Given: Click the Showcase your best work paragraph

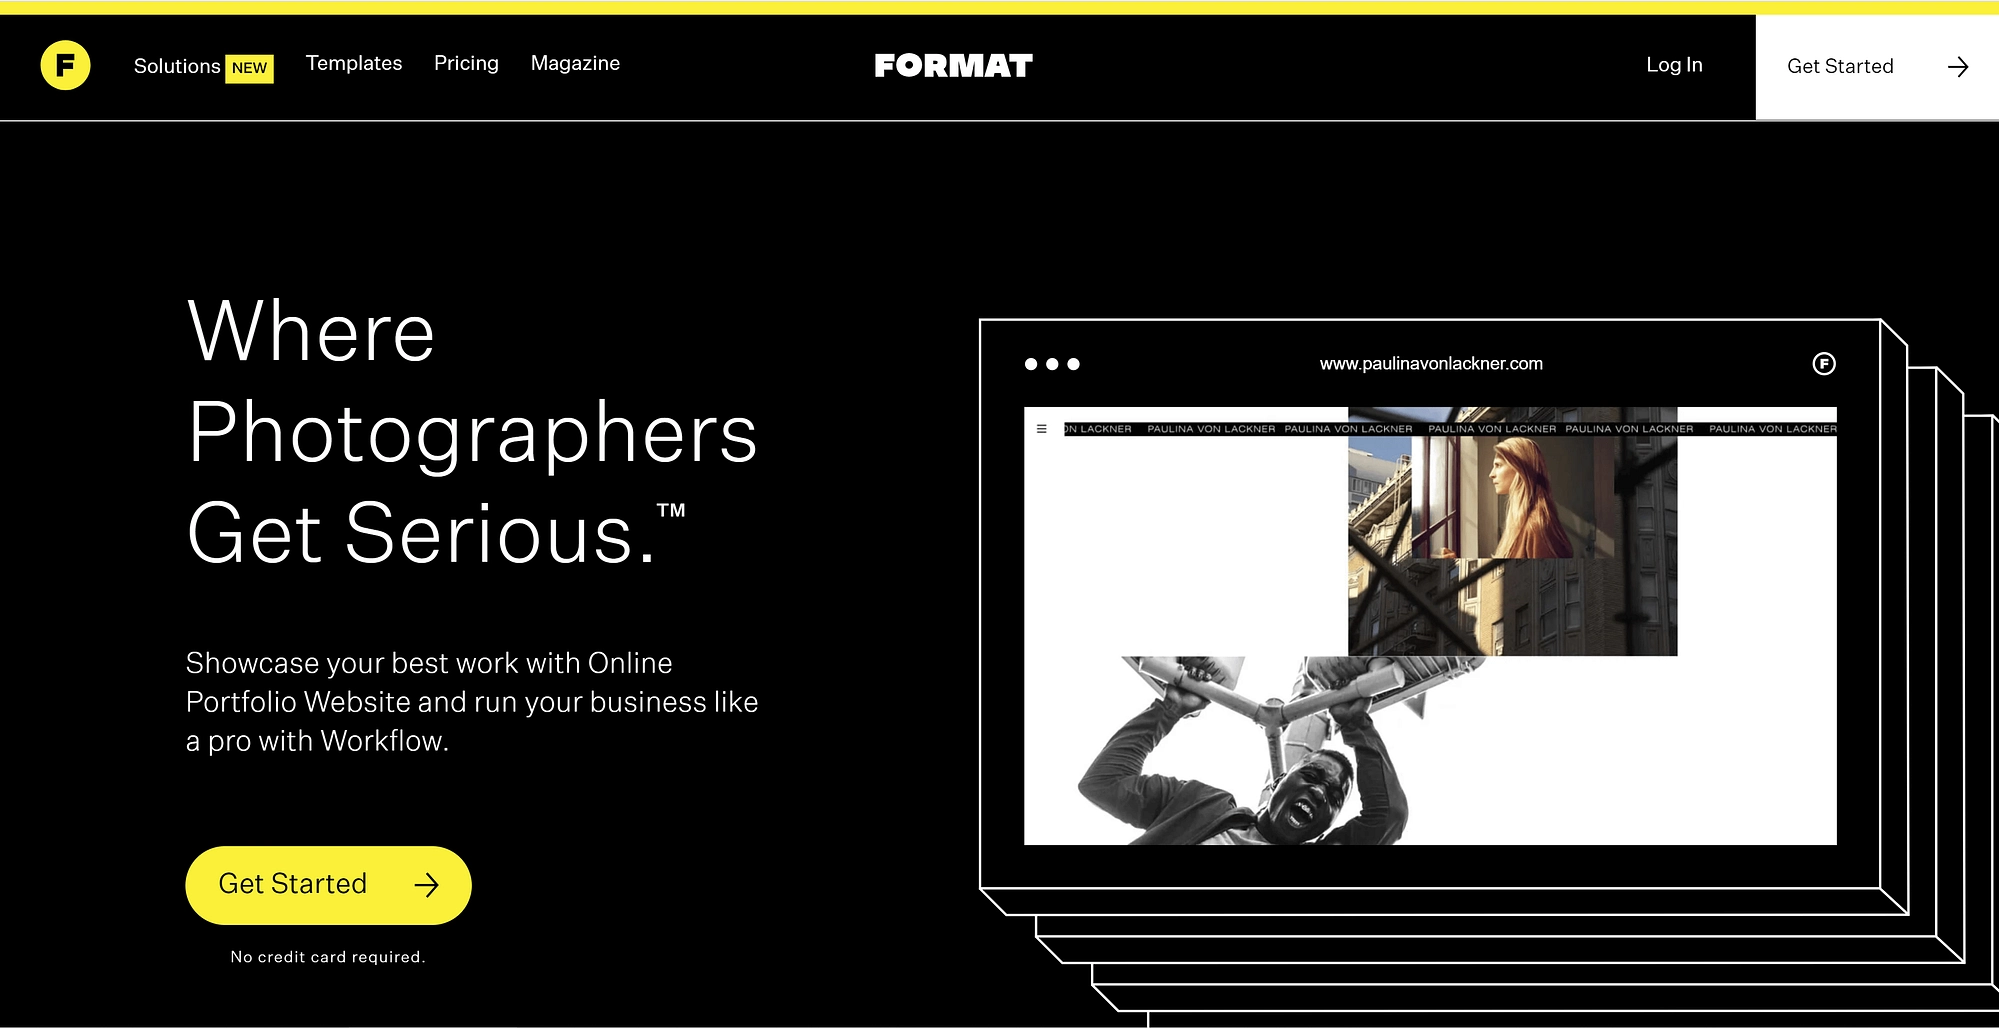Looking at the screenshot, I should click(472, 702).
